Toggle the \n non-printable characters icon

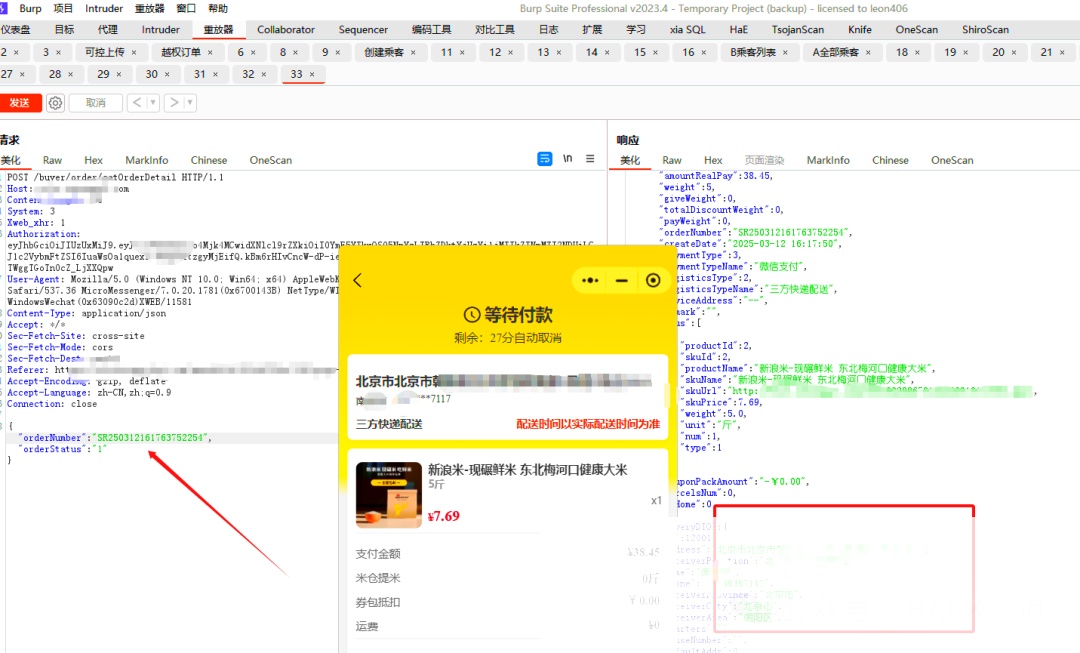pos(568,158)
